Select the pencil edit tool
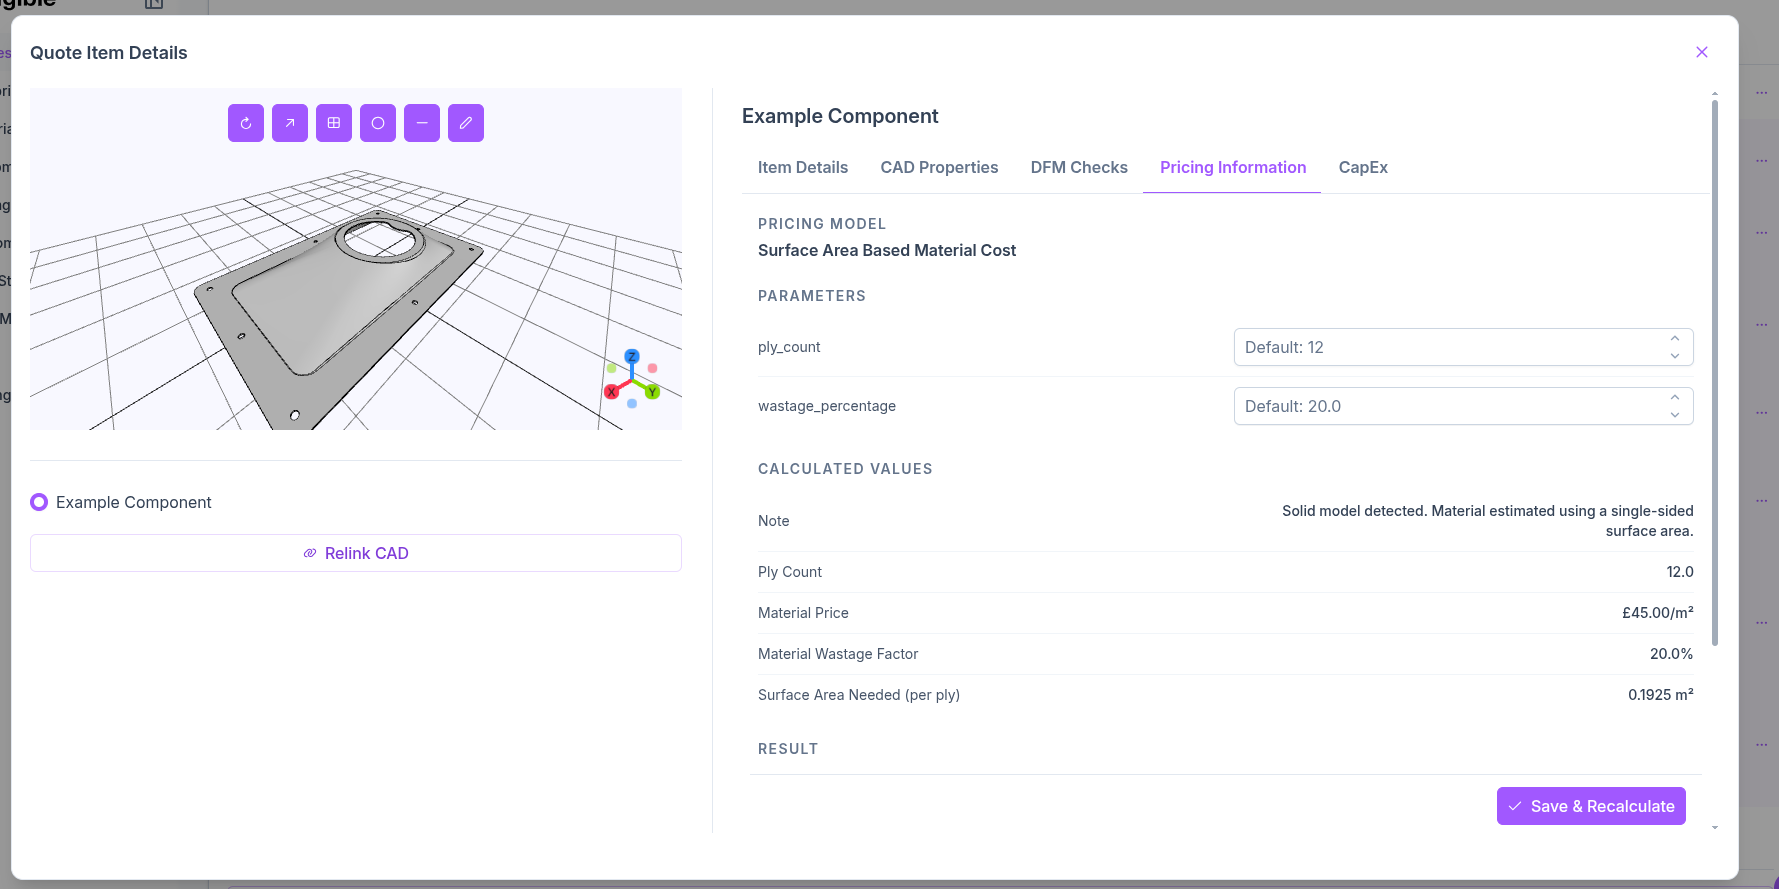 466,123
